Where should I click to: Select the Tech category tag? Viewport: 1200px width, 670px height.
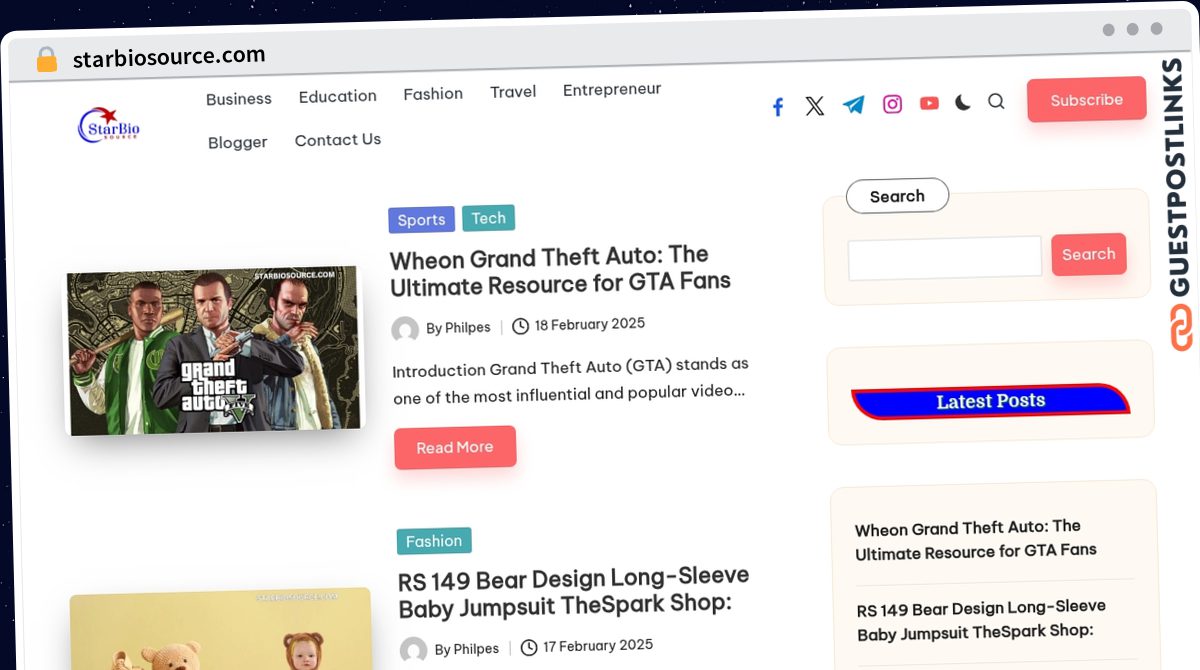click(489, 218)
